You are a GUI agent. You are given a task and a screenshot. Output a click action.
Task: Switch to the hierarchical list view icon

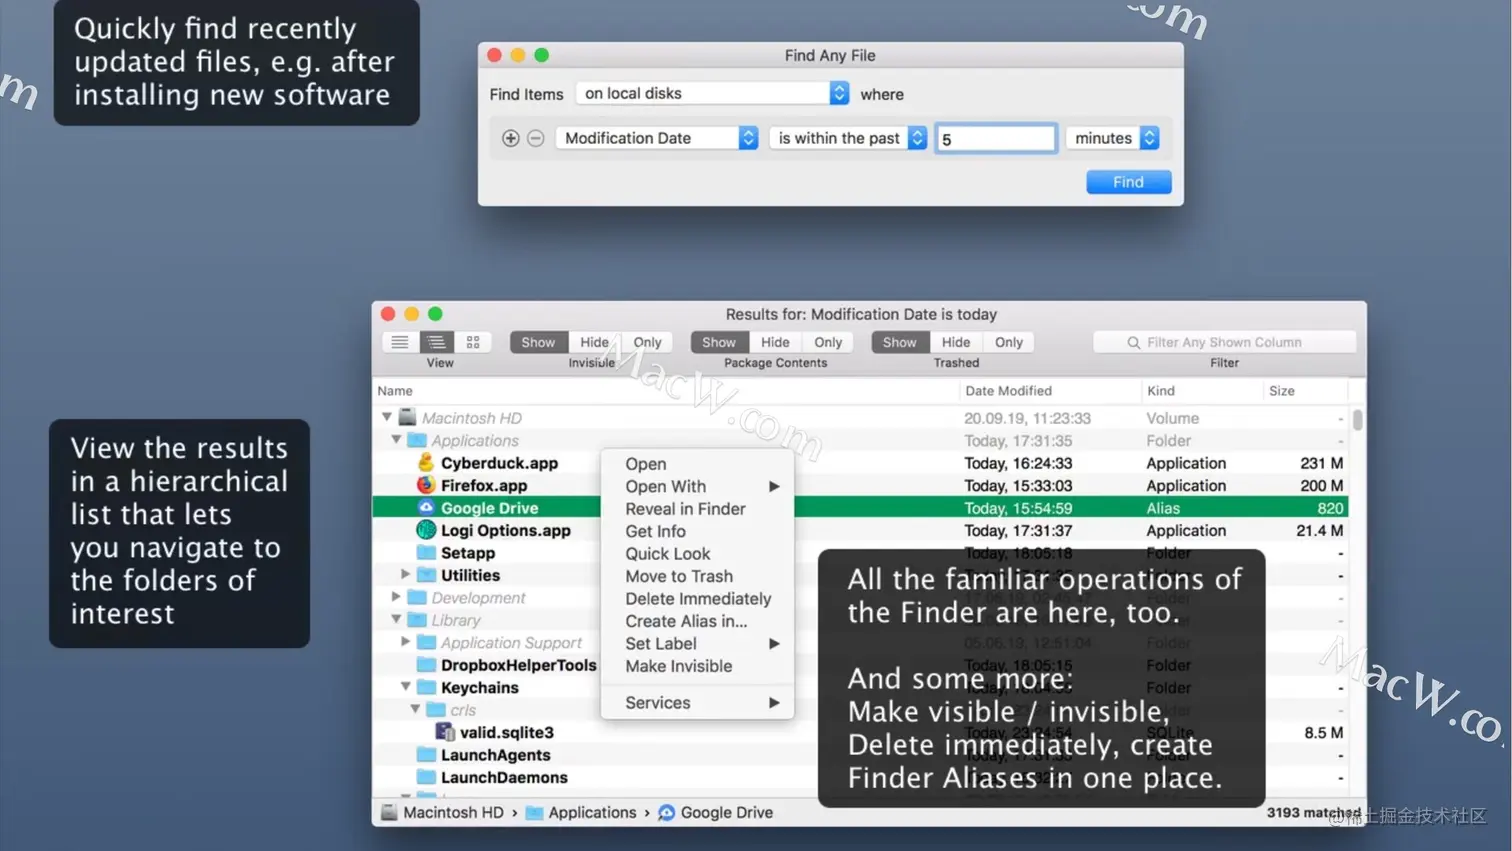[436, 342]
